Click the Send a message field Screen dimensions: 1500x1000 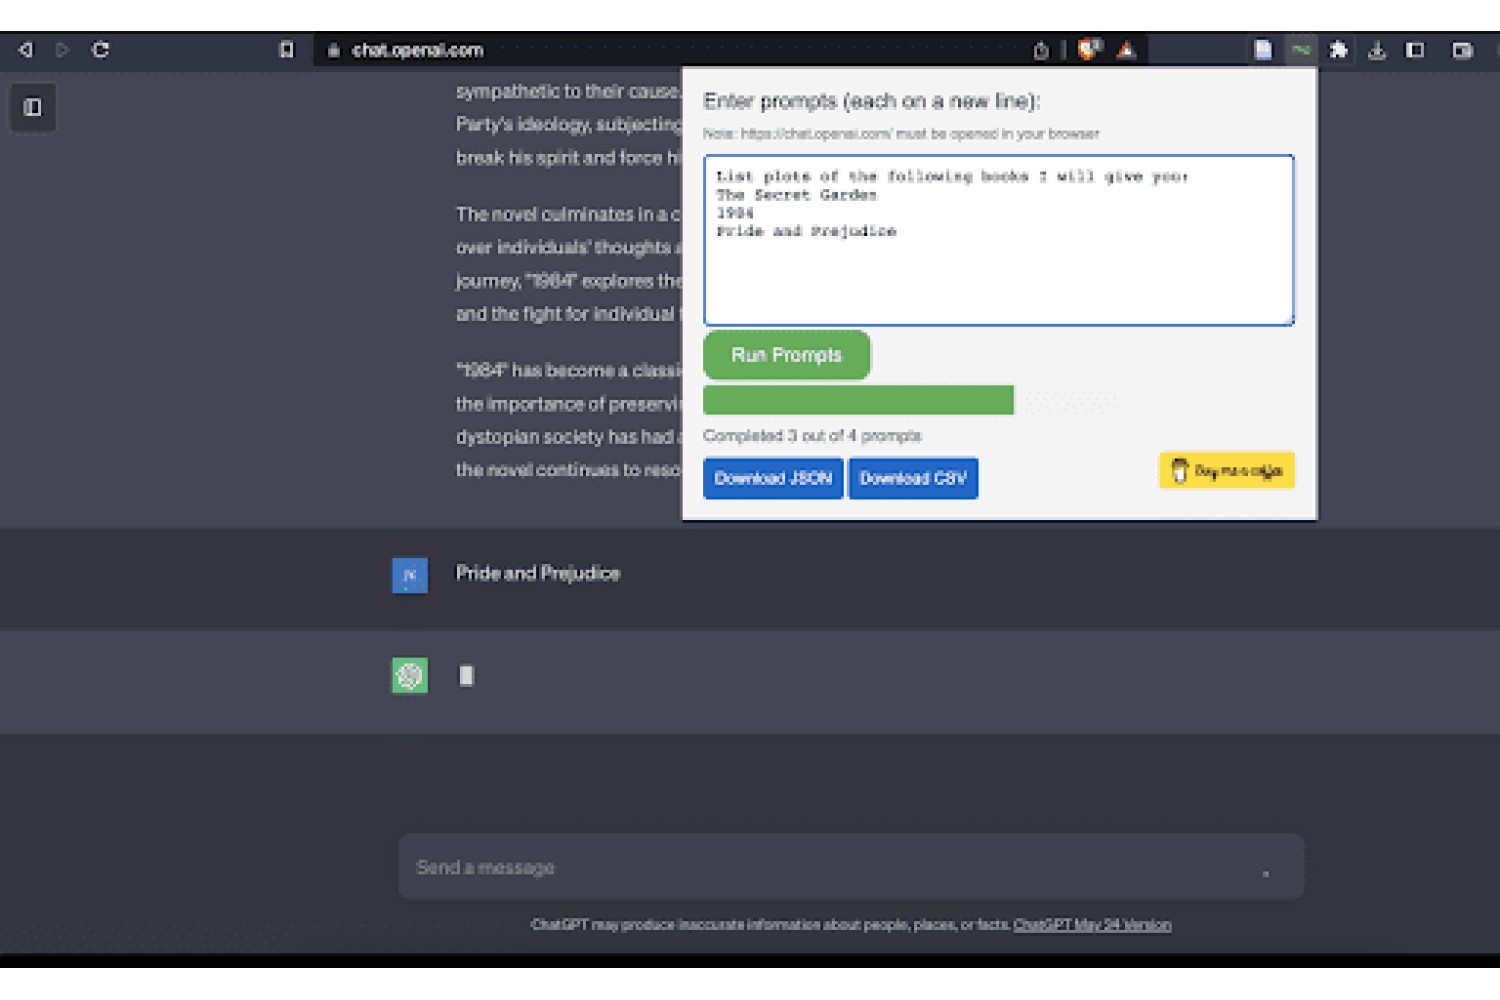click(x=851, y=867)
